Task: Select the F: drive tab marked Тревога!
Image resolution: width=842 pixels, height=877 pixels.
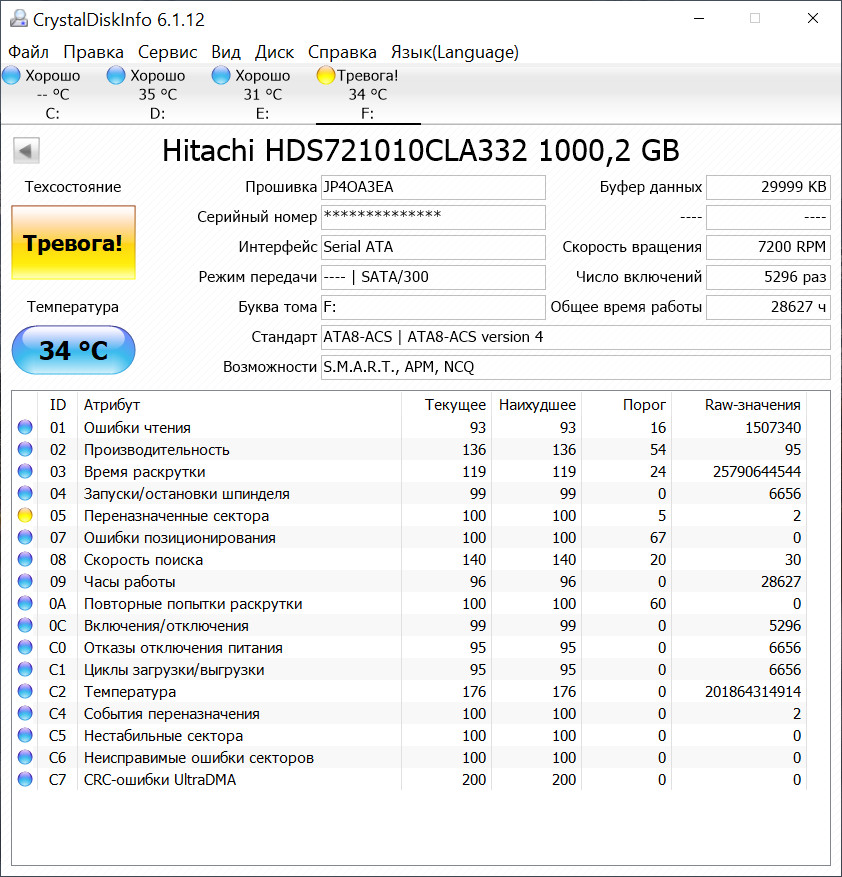Action: [x=368, y=94]
